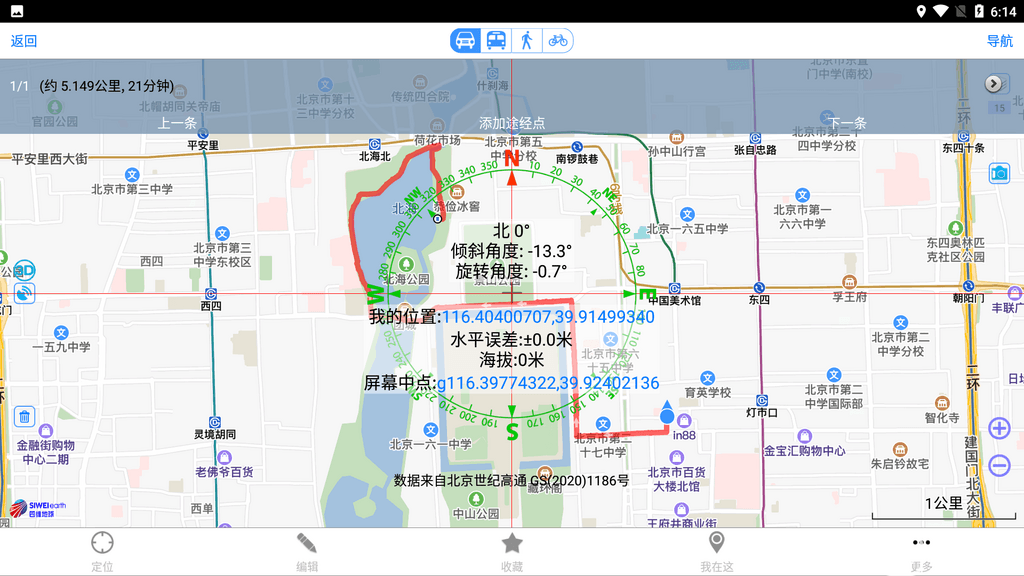Viewport: 1024px width, 576px height.
Task: Zoom in with plus button
Action: click(999, 428)
